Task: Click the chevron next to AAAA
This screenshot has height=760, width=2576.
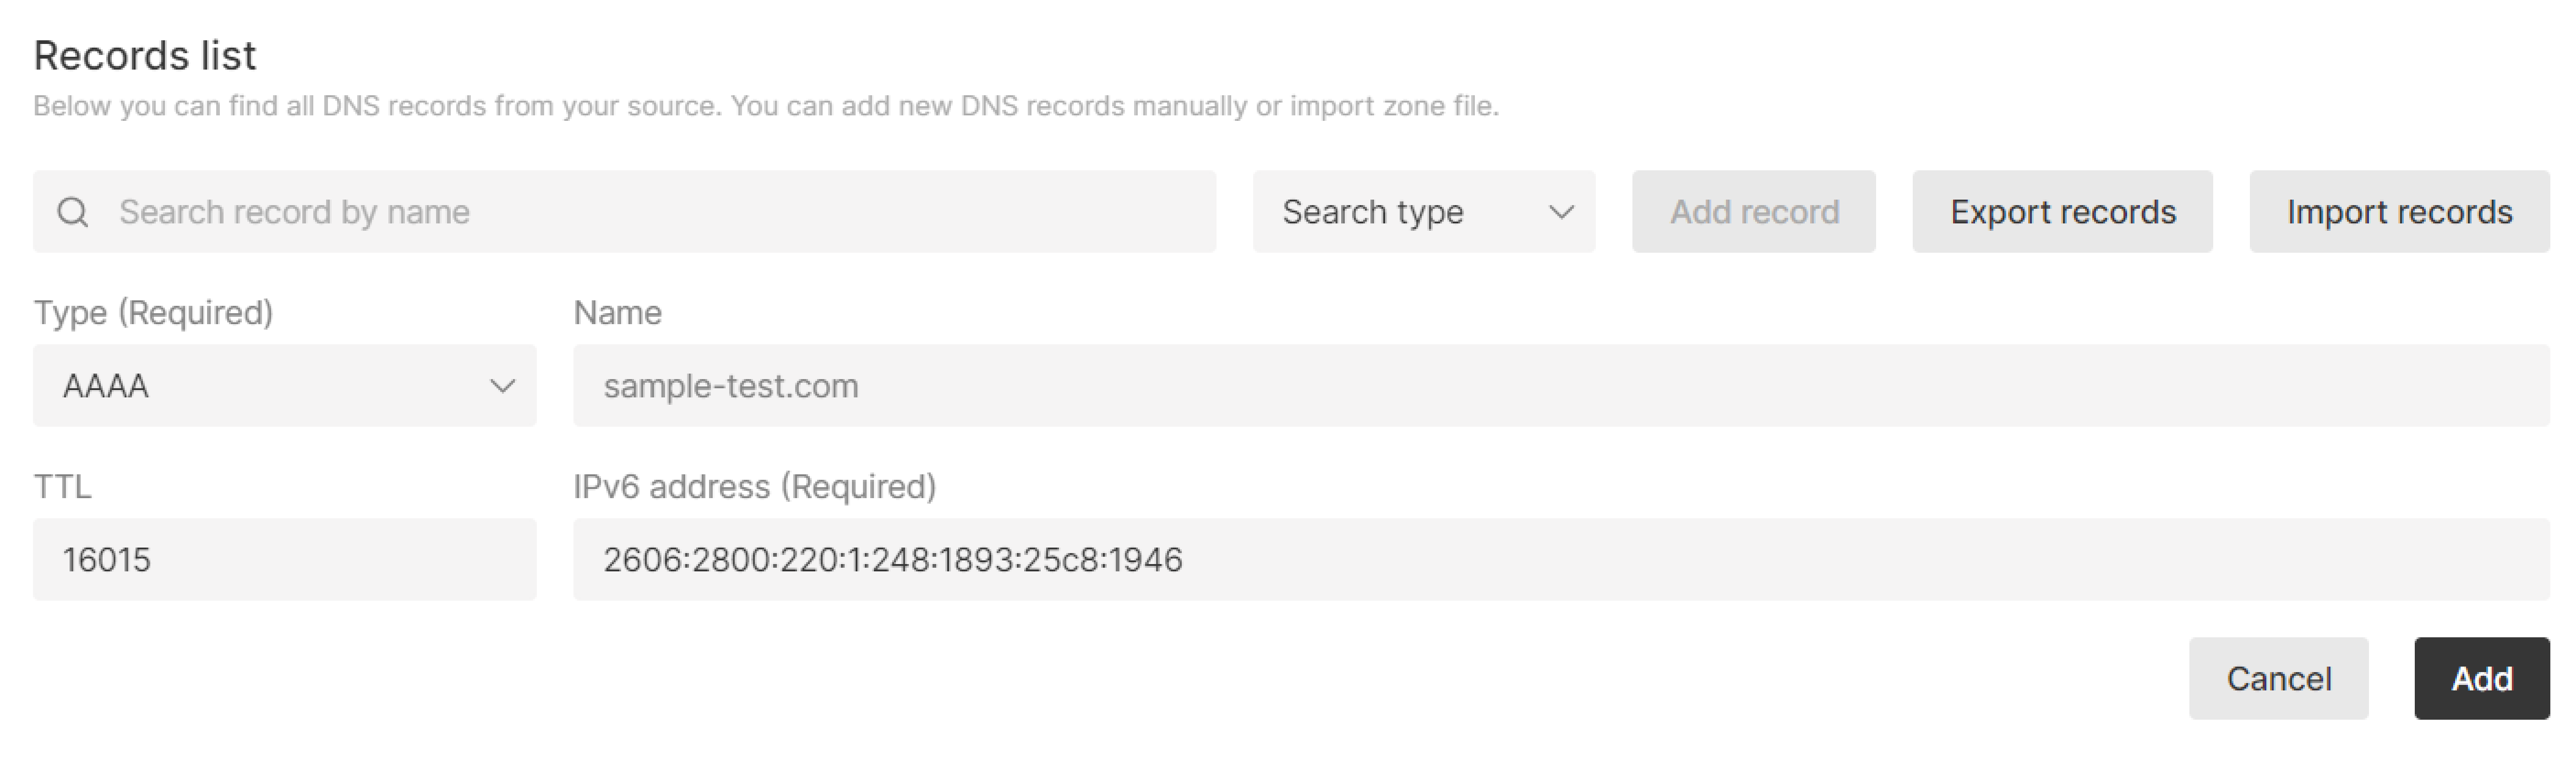Action: click(504, 385)
